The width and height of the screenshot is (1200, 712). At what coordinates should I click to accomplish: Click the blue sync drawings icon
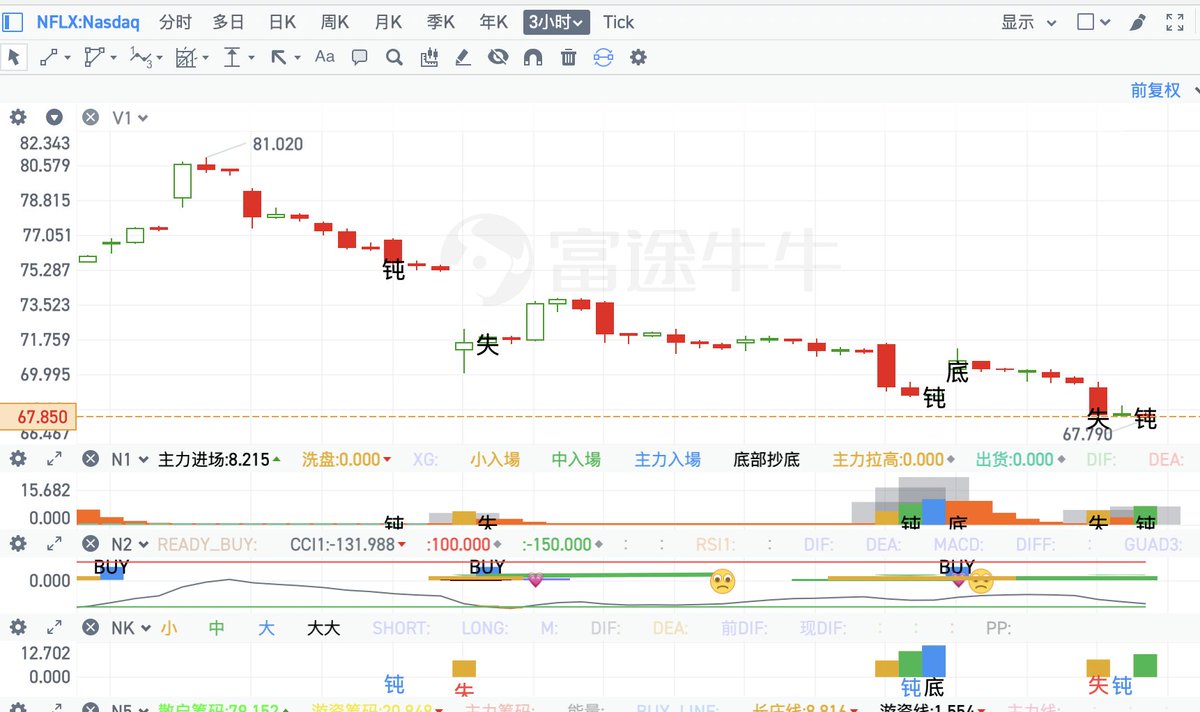click(x=602, y=57)
